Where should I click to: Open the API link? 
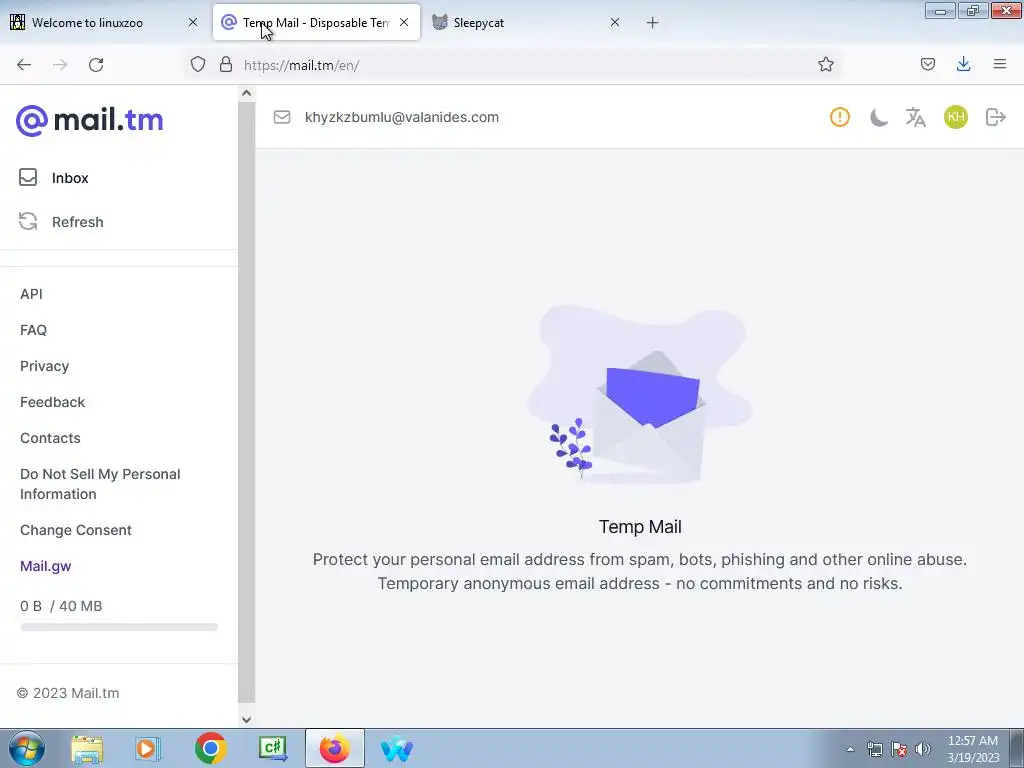click(31, 294)
